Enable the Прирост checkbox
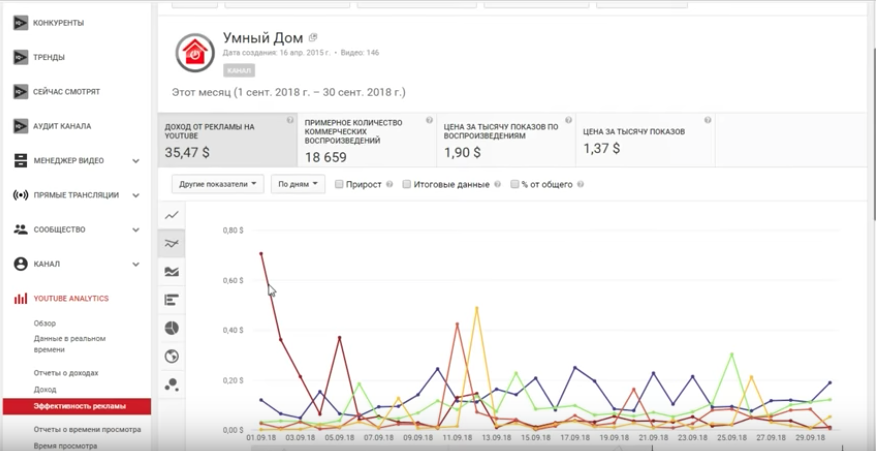Viewport: 876px width, 451px height. [x=339, y=184]
